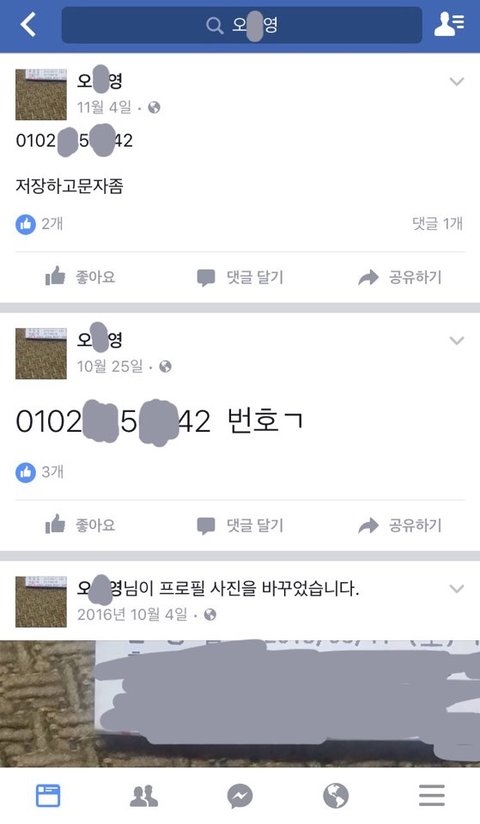Like the 11월 4일 post with 좋아요
Viewport: 480px width, 824px height.
(x=80, y=277)
